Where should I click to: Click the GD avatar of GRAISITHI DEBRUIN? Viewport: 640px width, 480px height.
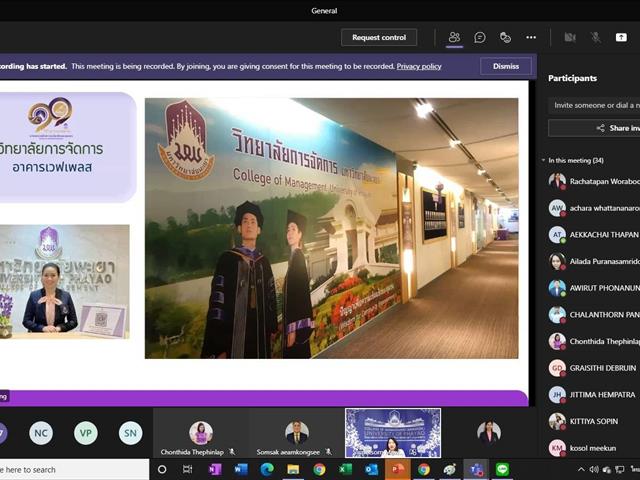[557, 368]
